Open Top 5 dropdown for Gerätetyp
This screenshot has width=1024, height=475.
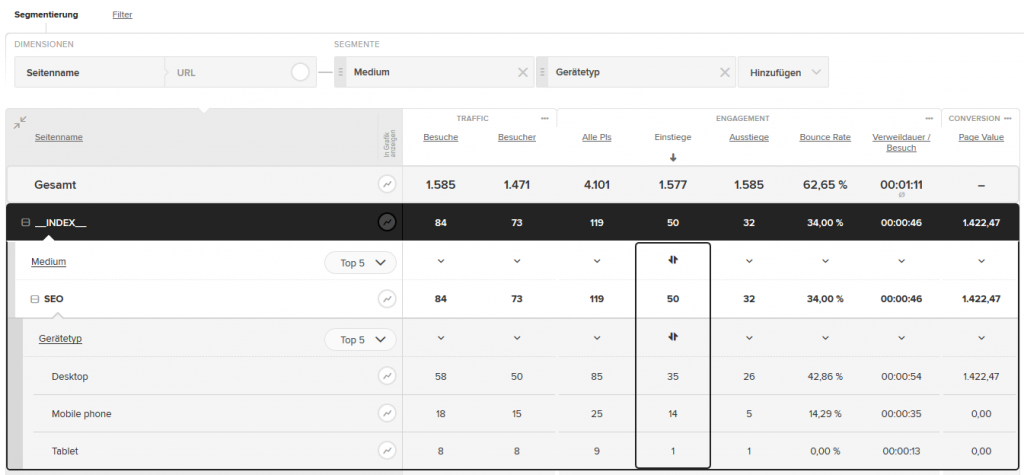tap(360, 340)
